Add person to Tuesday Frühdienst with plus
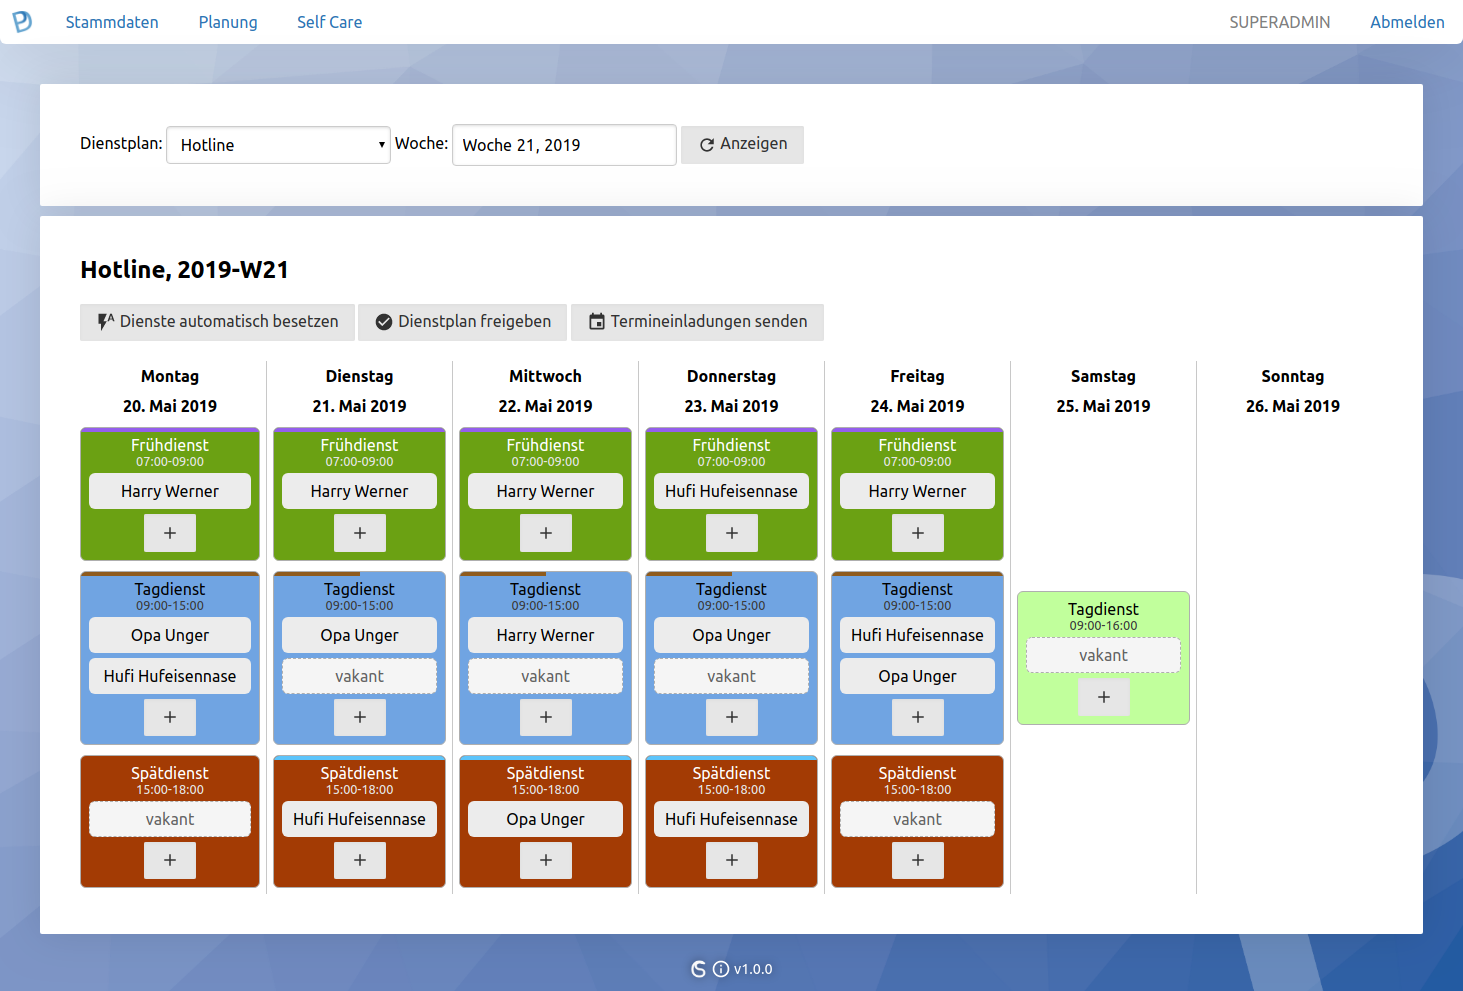 (360, 533)
